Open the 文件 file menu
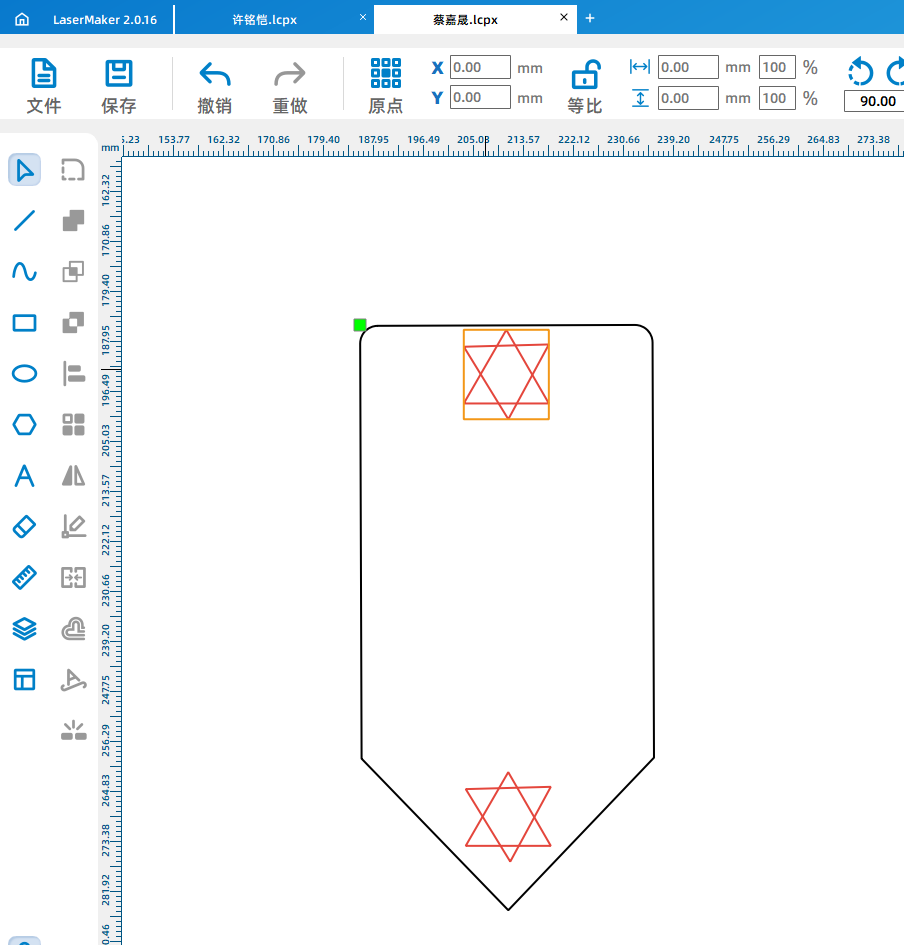This screenshot has height=945, width=904. (x=43, y=86)
